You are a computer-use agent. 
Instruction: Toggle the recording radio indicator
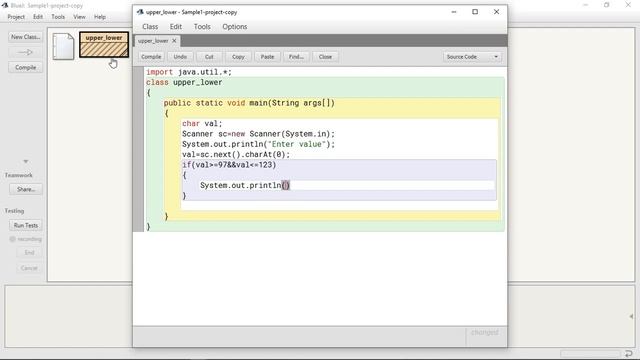12,239
